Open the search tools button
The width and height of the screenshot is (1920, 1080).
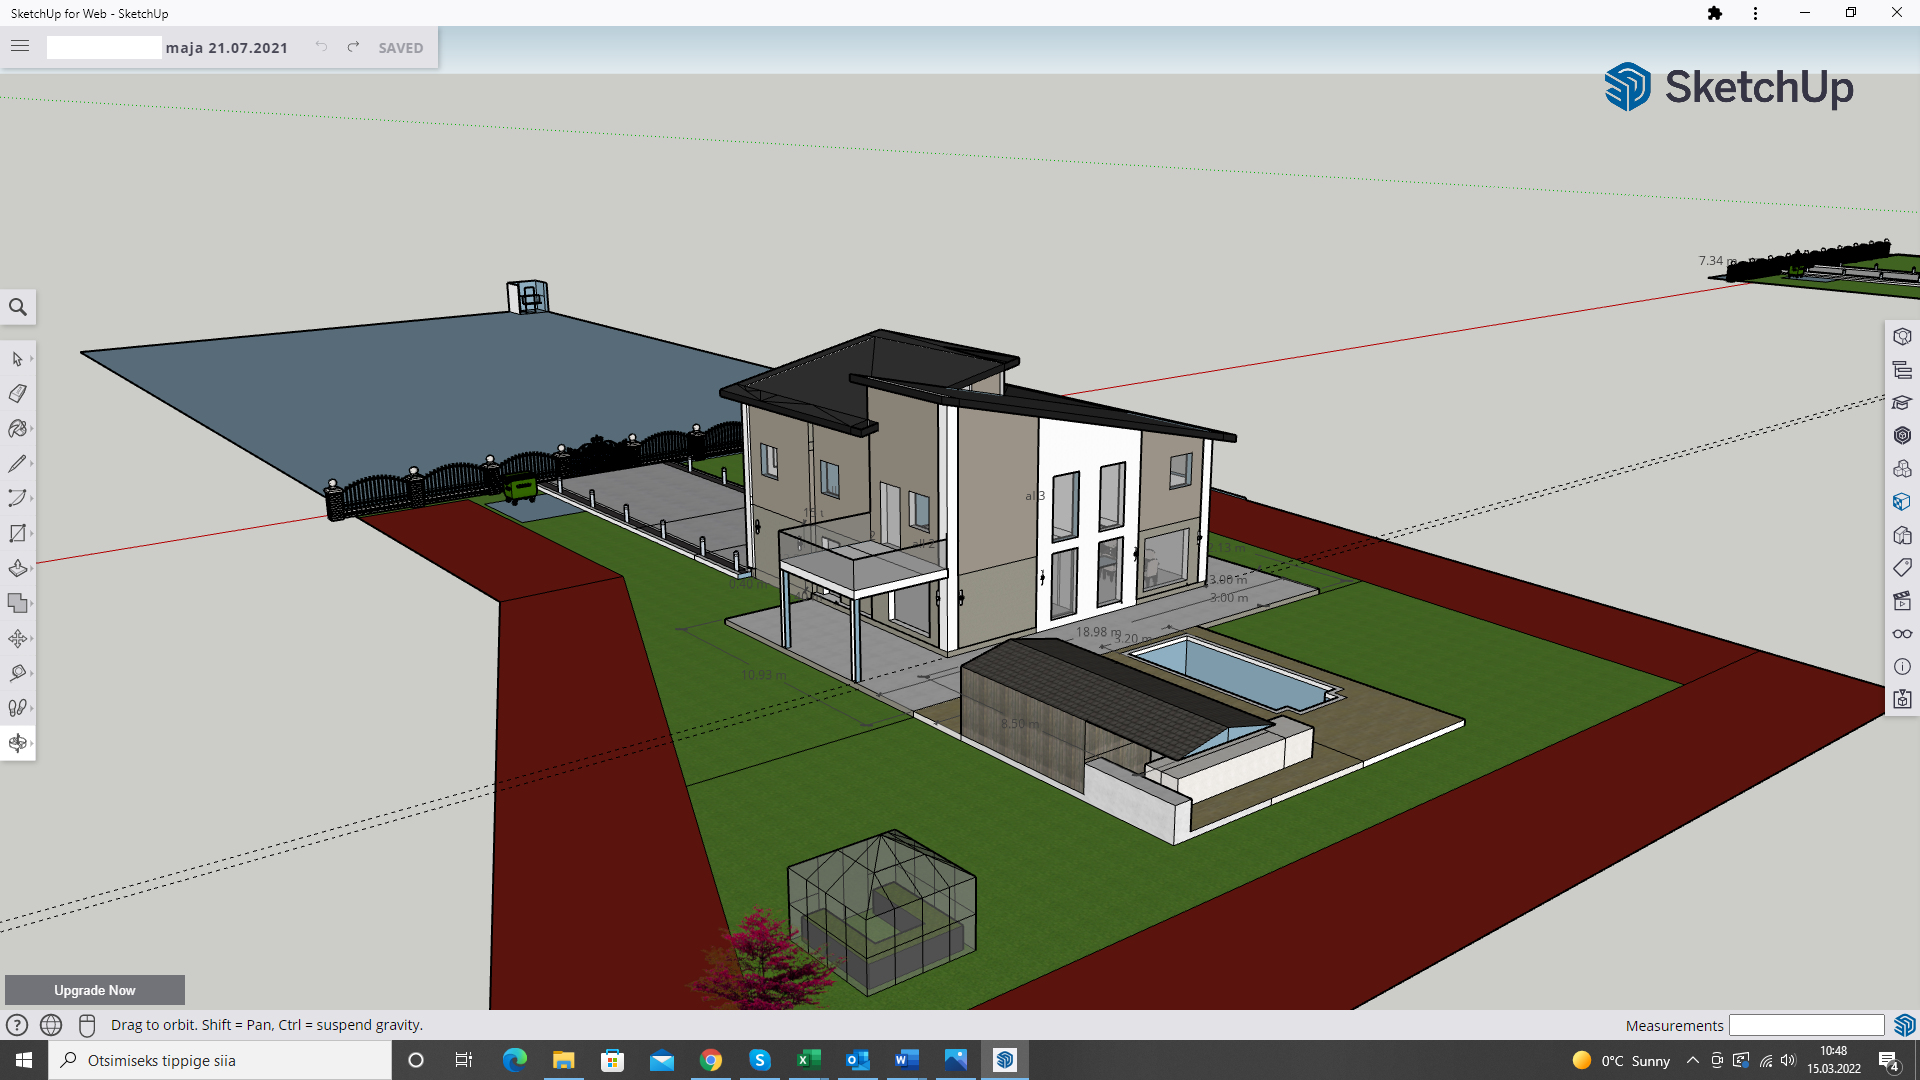(x=18, y=307)
